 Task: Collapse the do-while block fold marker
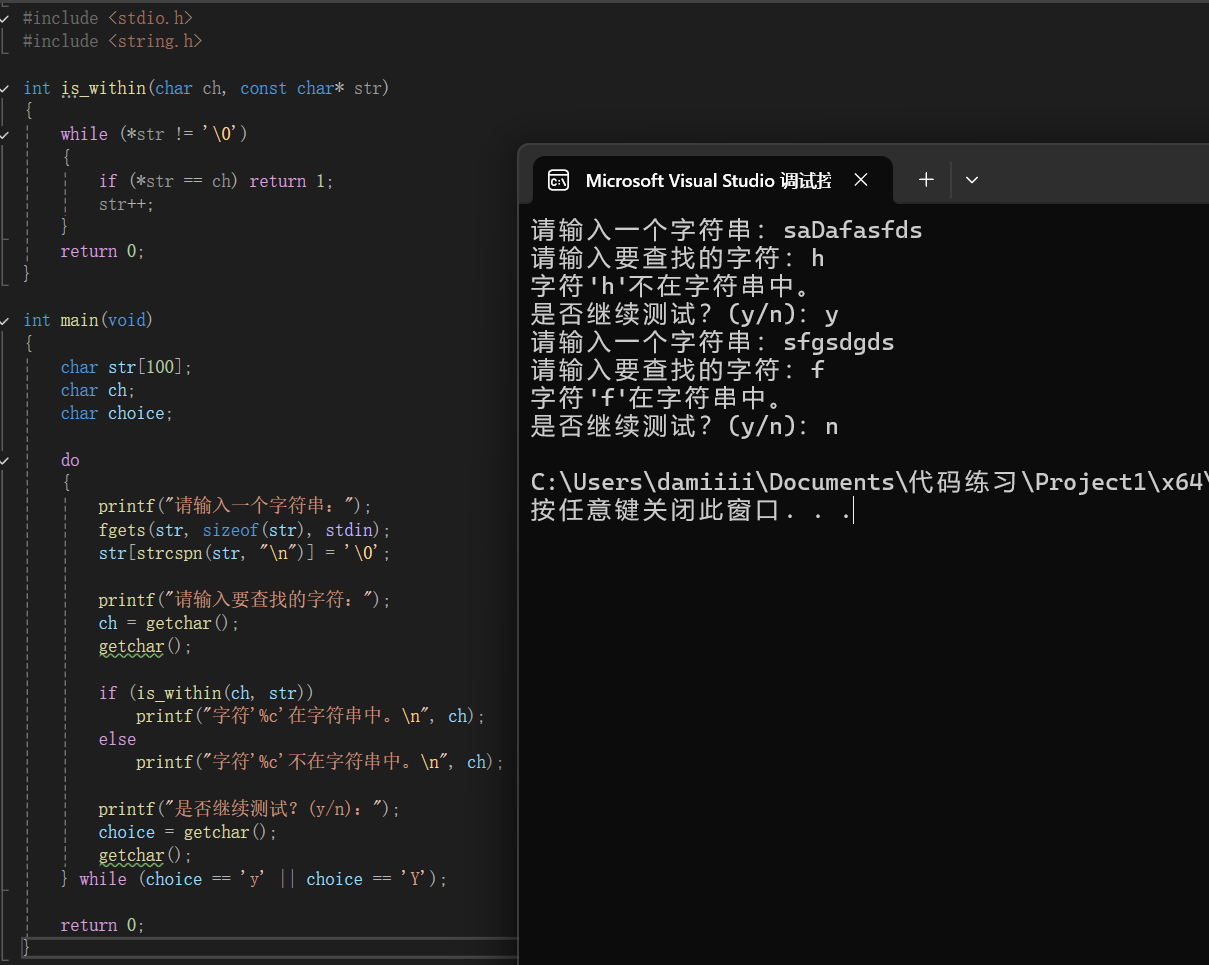point(5,460)
